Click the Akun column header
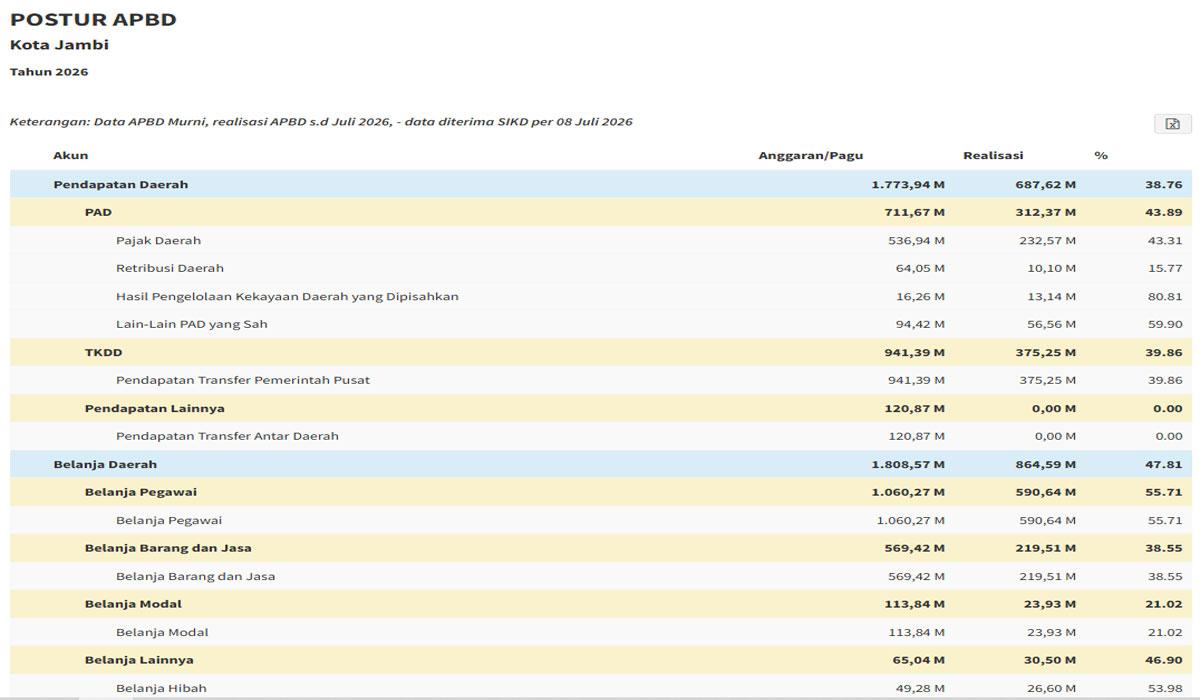 tap(71, 156)
